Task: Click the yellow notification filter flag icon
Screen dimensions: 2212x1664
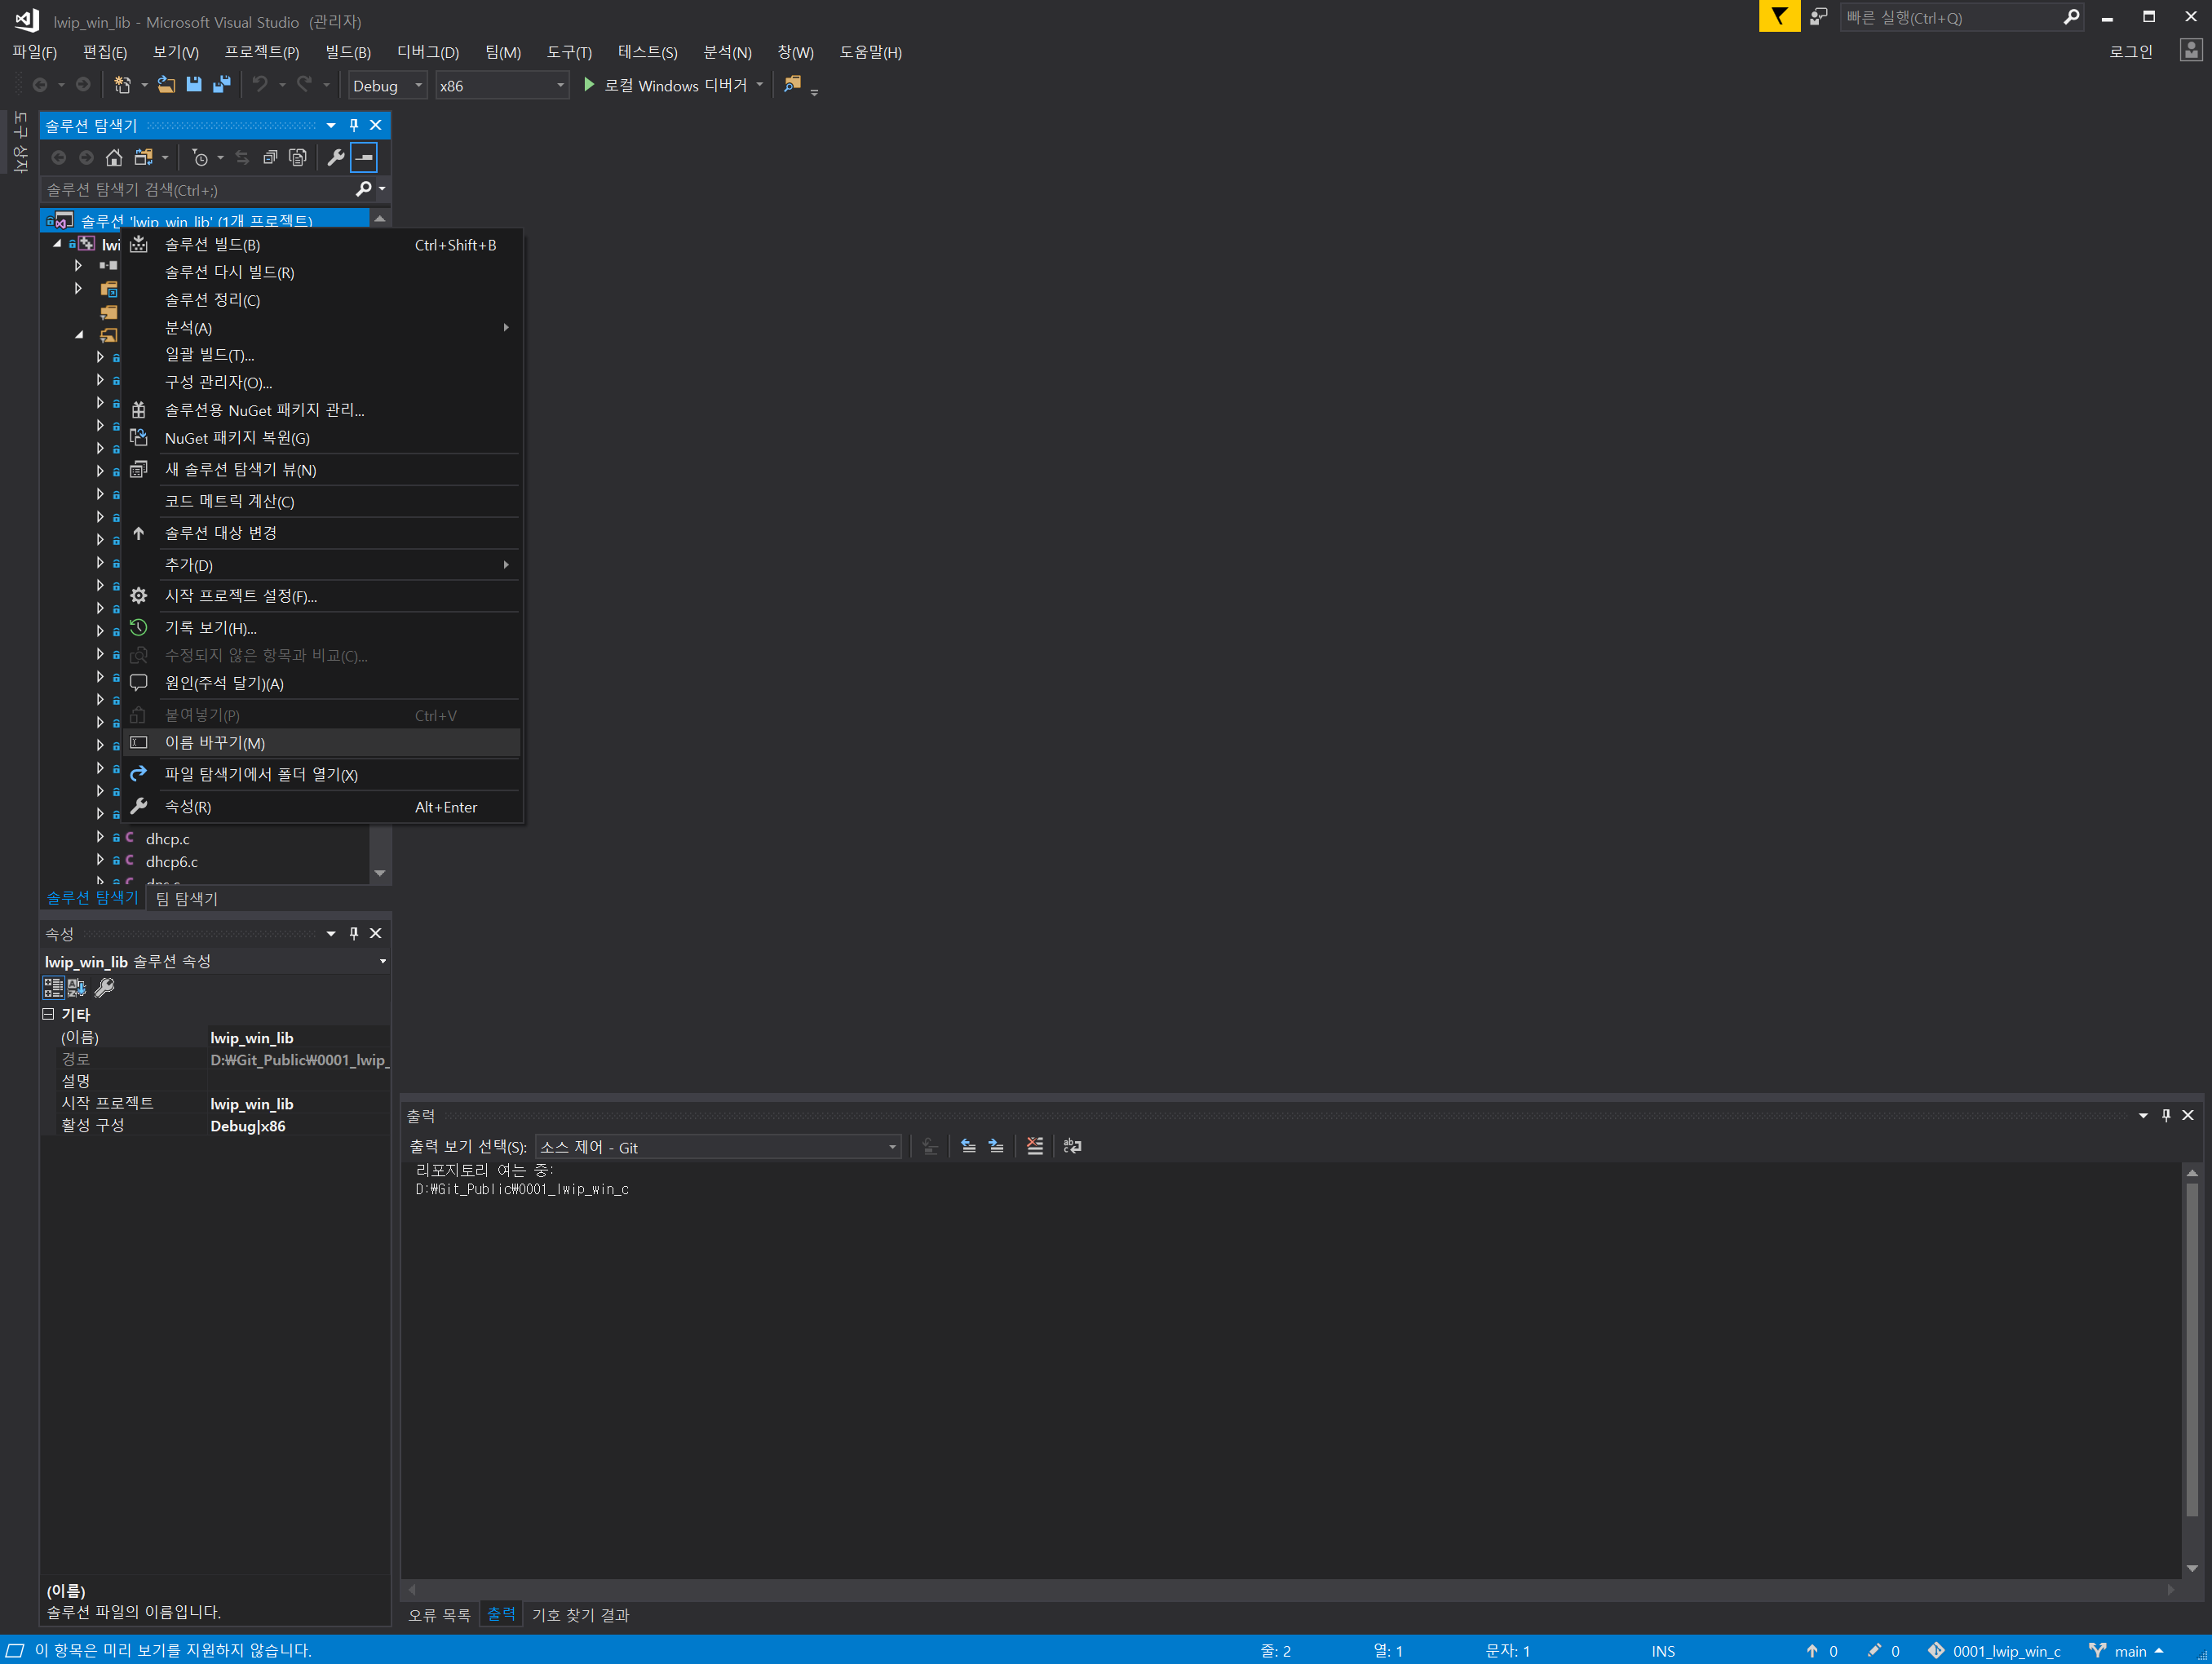Action: coord(1779,17)
